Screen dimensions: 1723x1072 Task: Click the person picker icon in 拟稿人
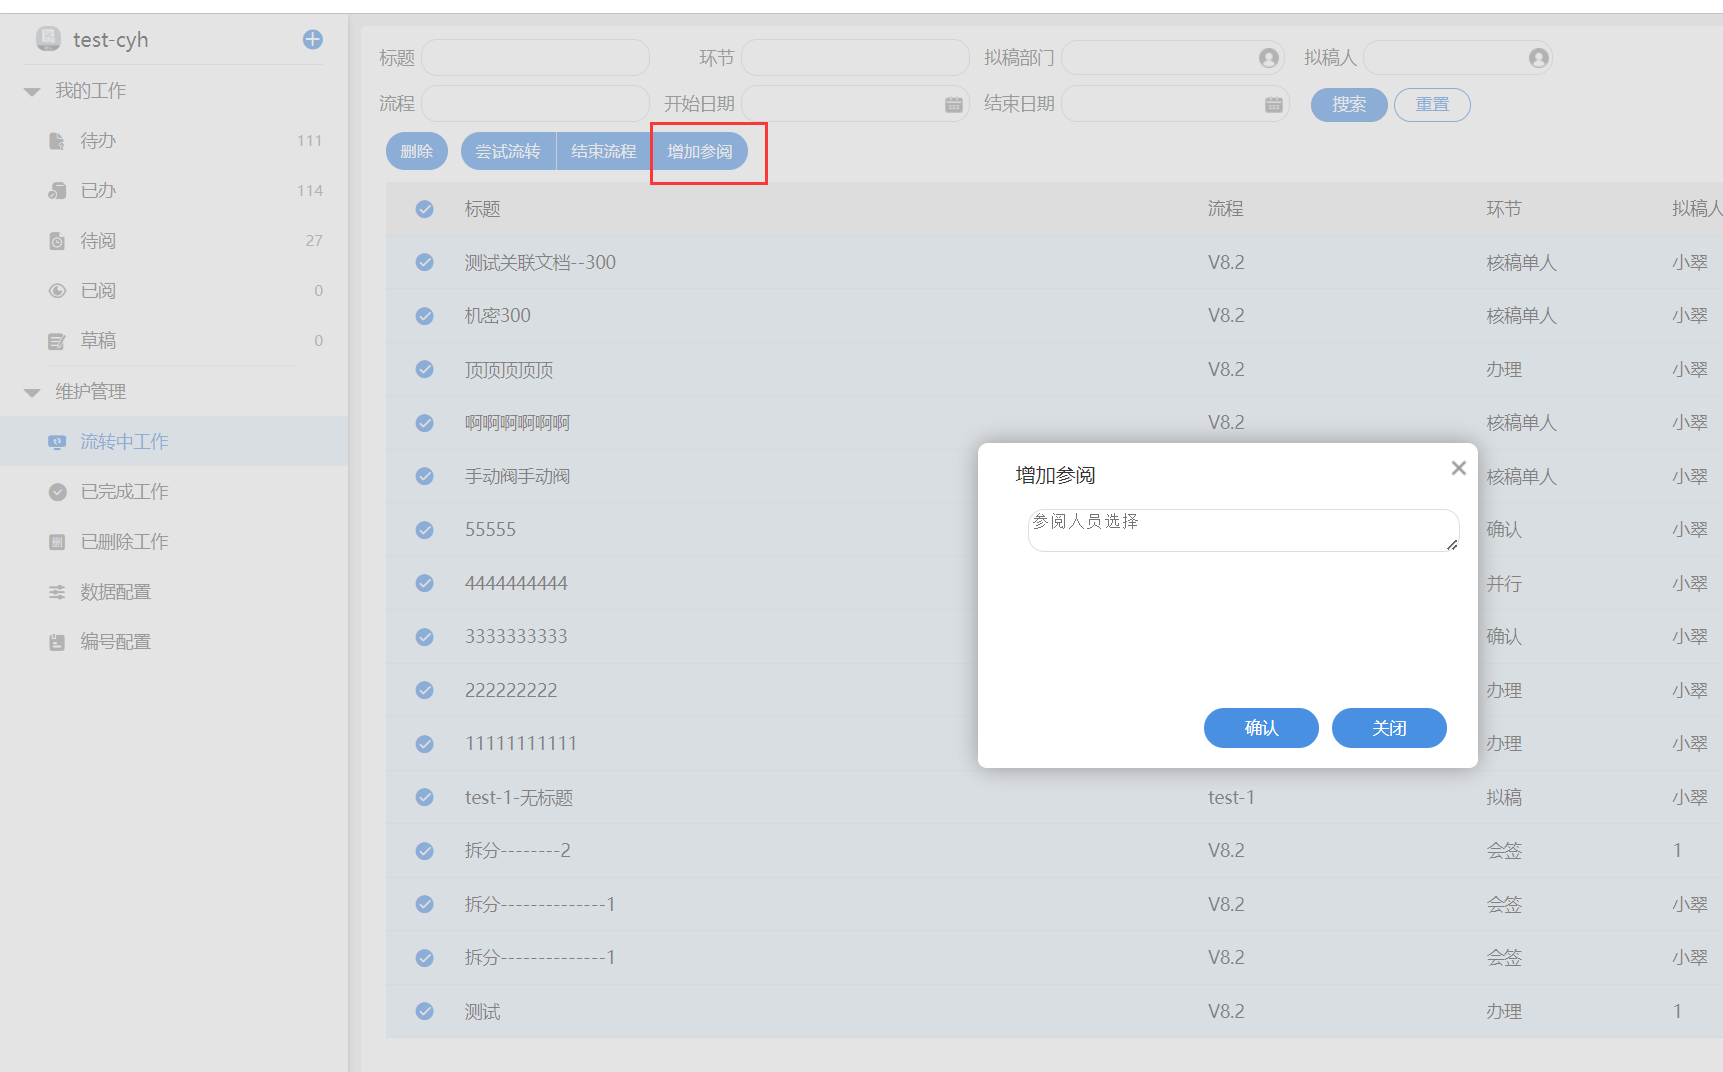point(1539,58)
